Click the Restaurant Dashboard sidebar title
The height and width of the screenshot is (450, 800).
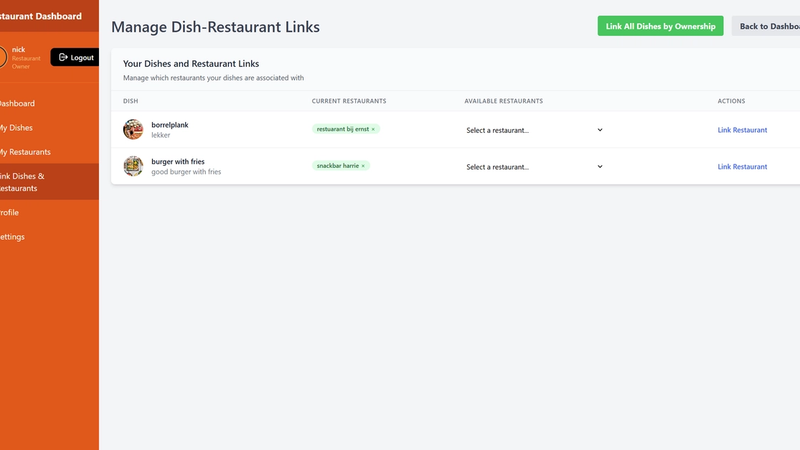tap(41, 16)
